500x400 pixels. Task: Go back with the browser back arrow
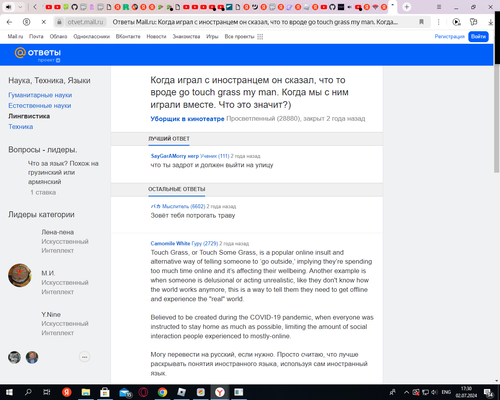point(9,22)
